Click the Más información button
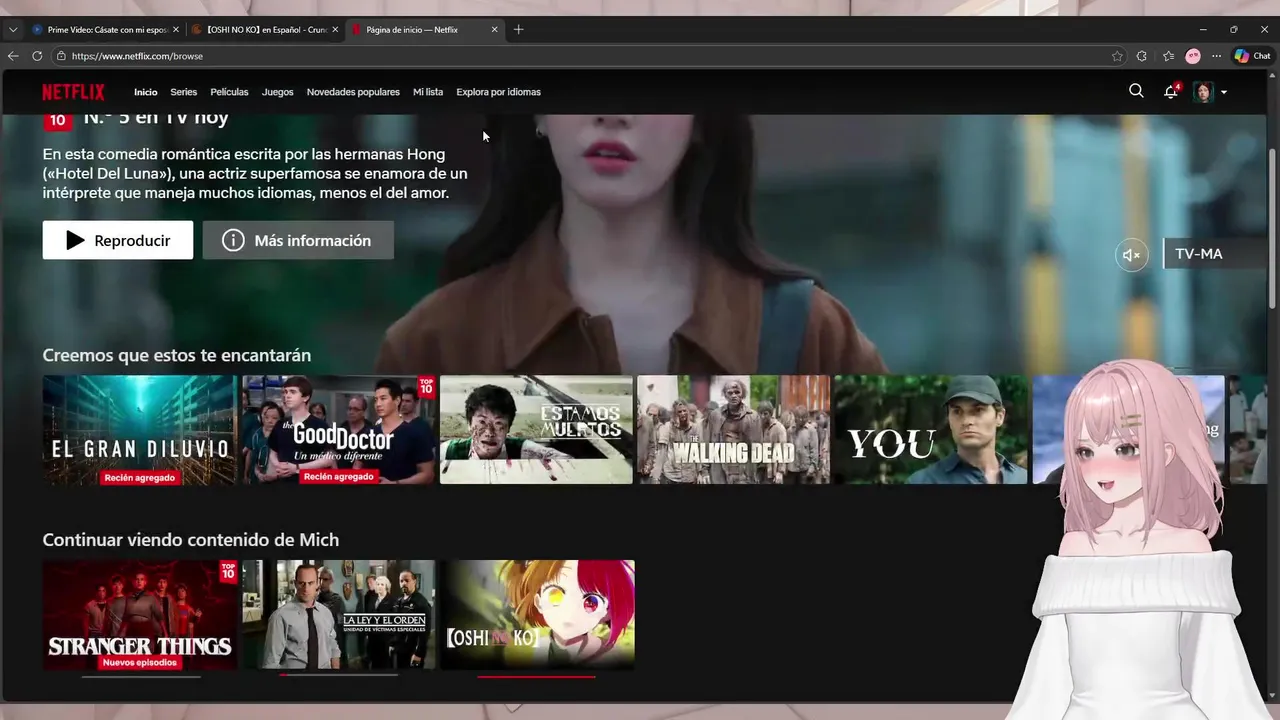Viewport: 1280px width, 720px height. click(x=298, y=240)
